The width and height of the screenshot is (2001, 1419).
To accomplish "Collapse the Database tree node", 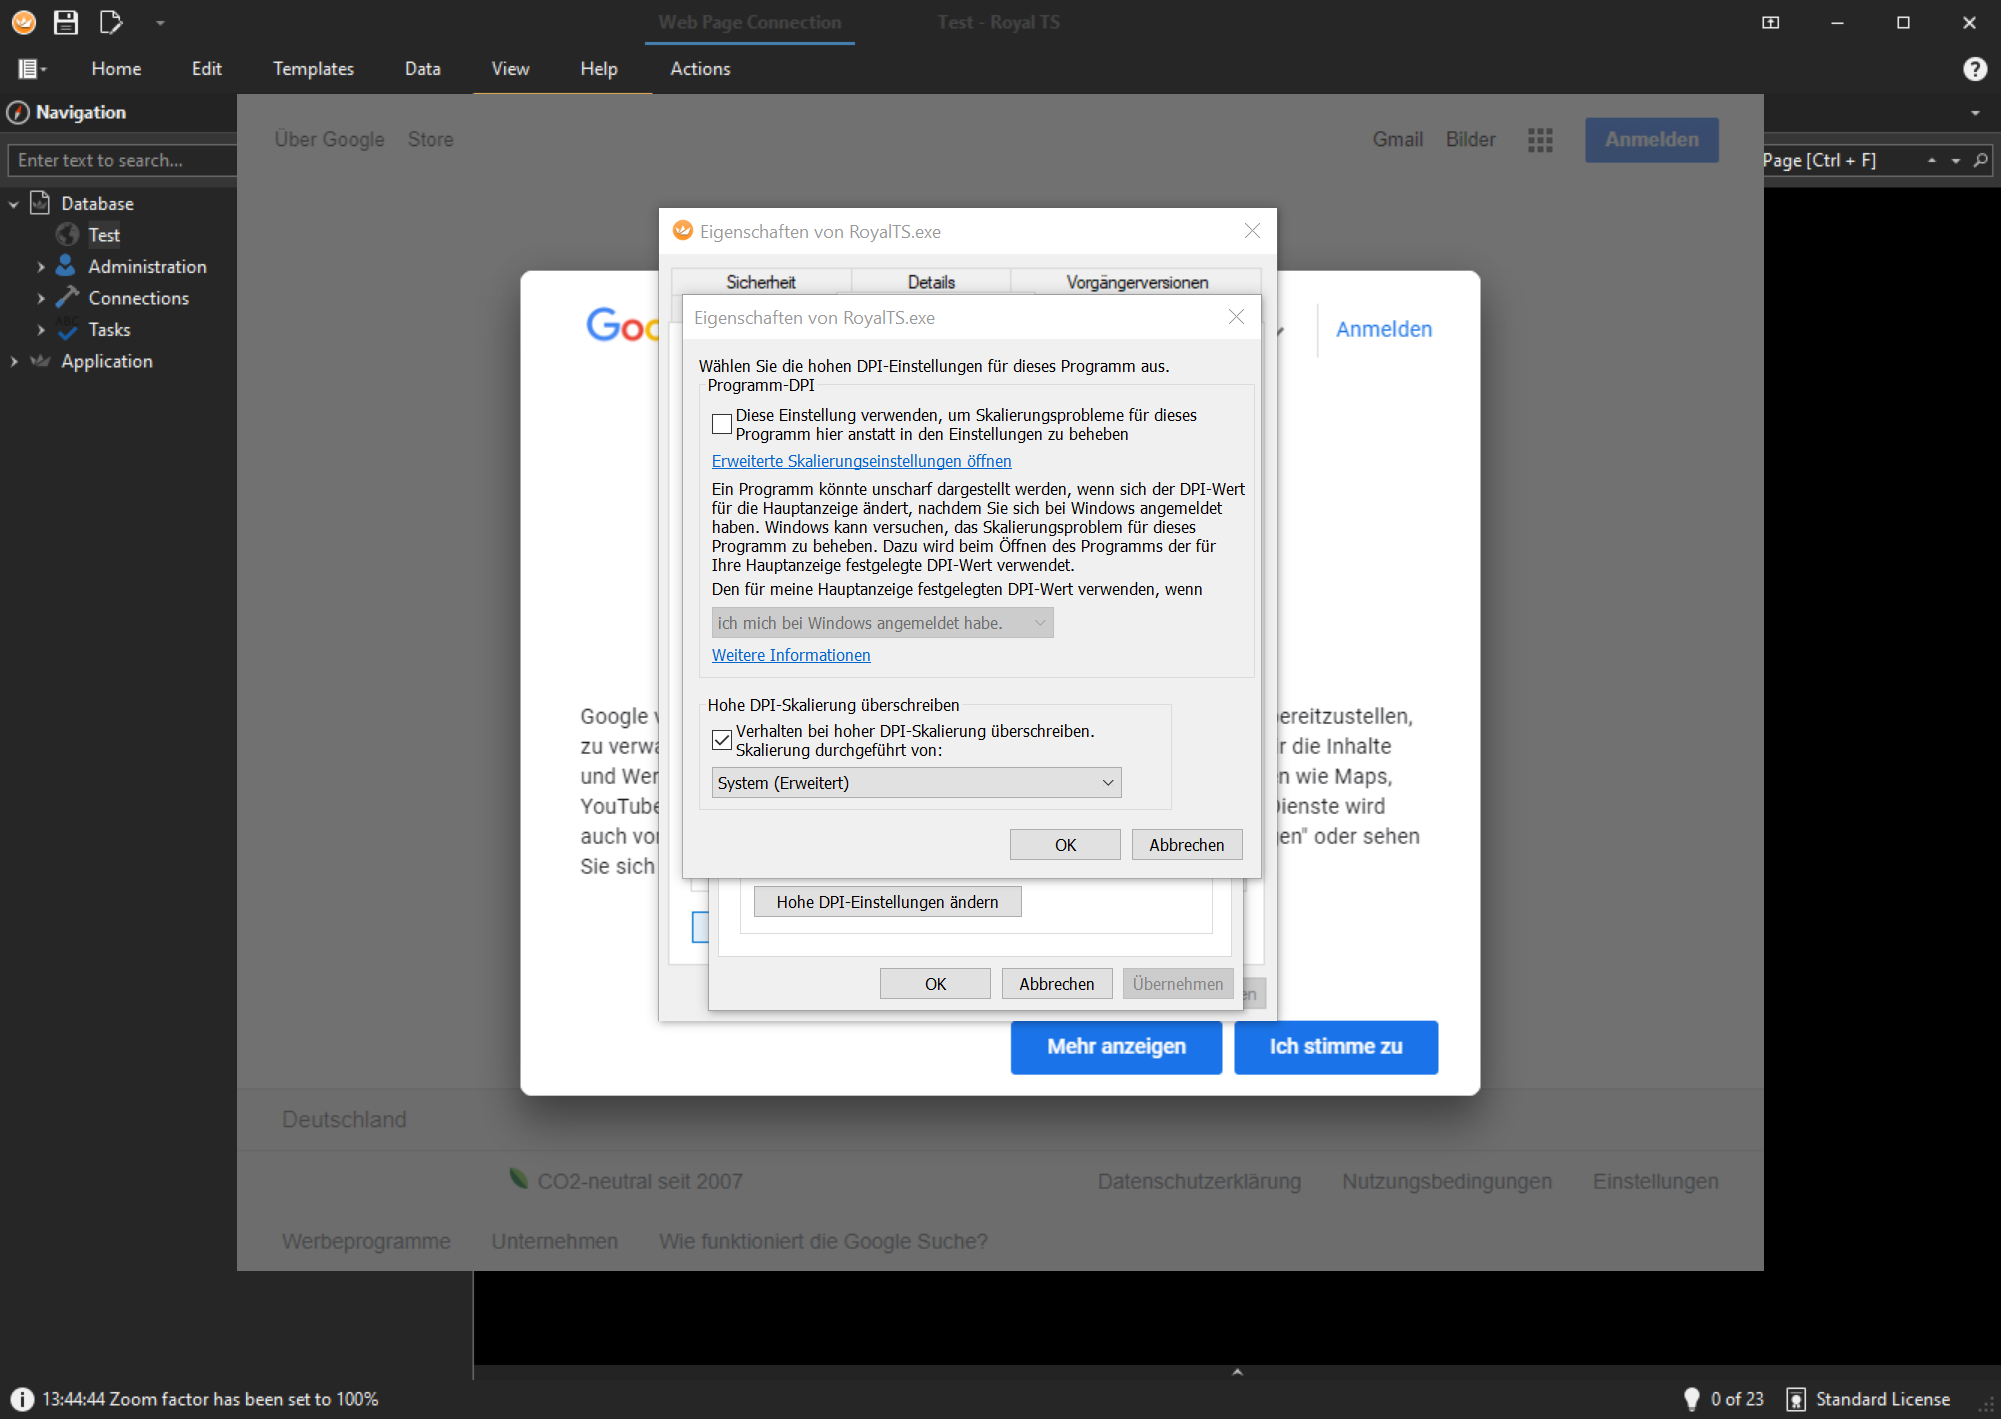I will point(14,204).
